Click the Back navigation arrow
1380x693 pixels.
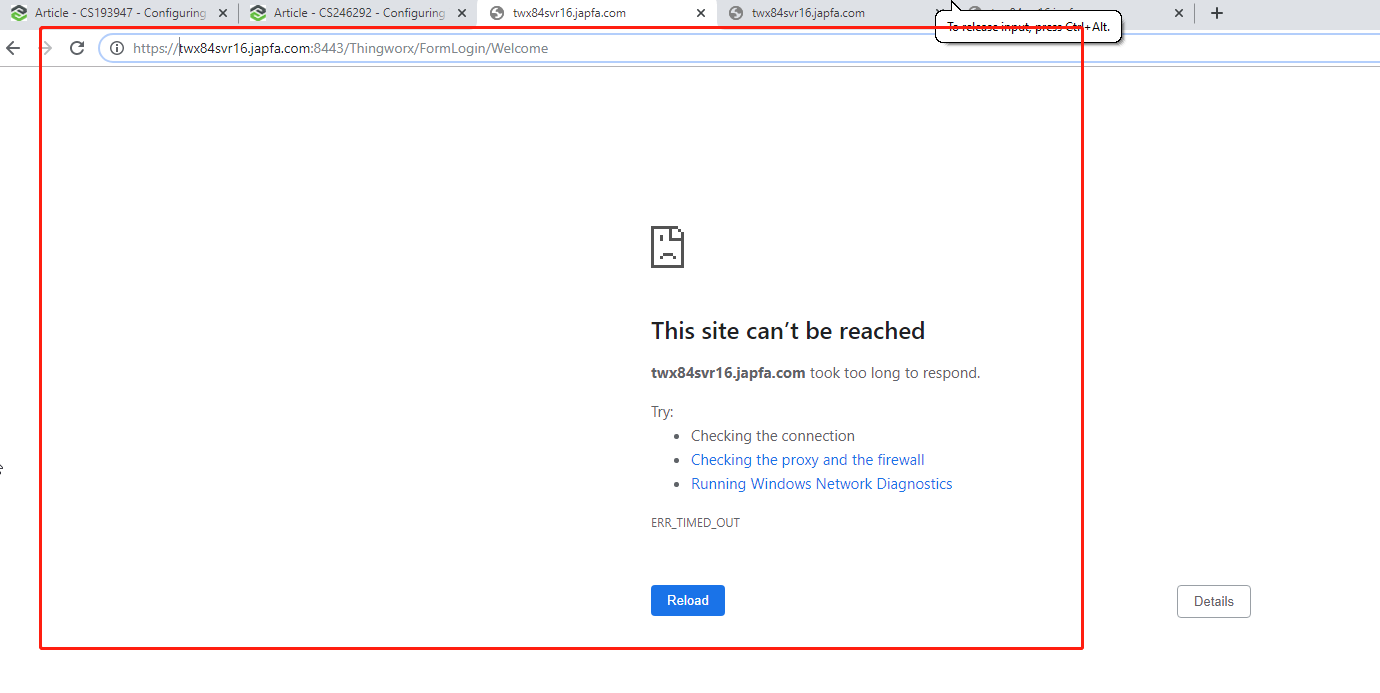(13, 47)
